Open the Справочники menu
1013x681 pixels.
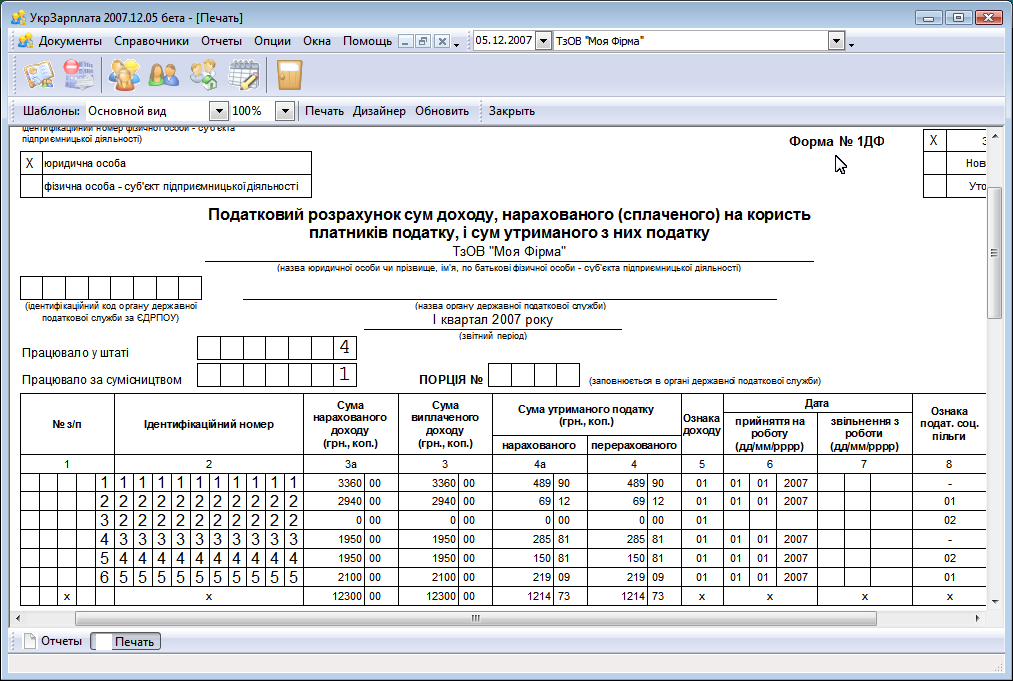point(151,41)
